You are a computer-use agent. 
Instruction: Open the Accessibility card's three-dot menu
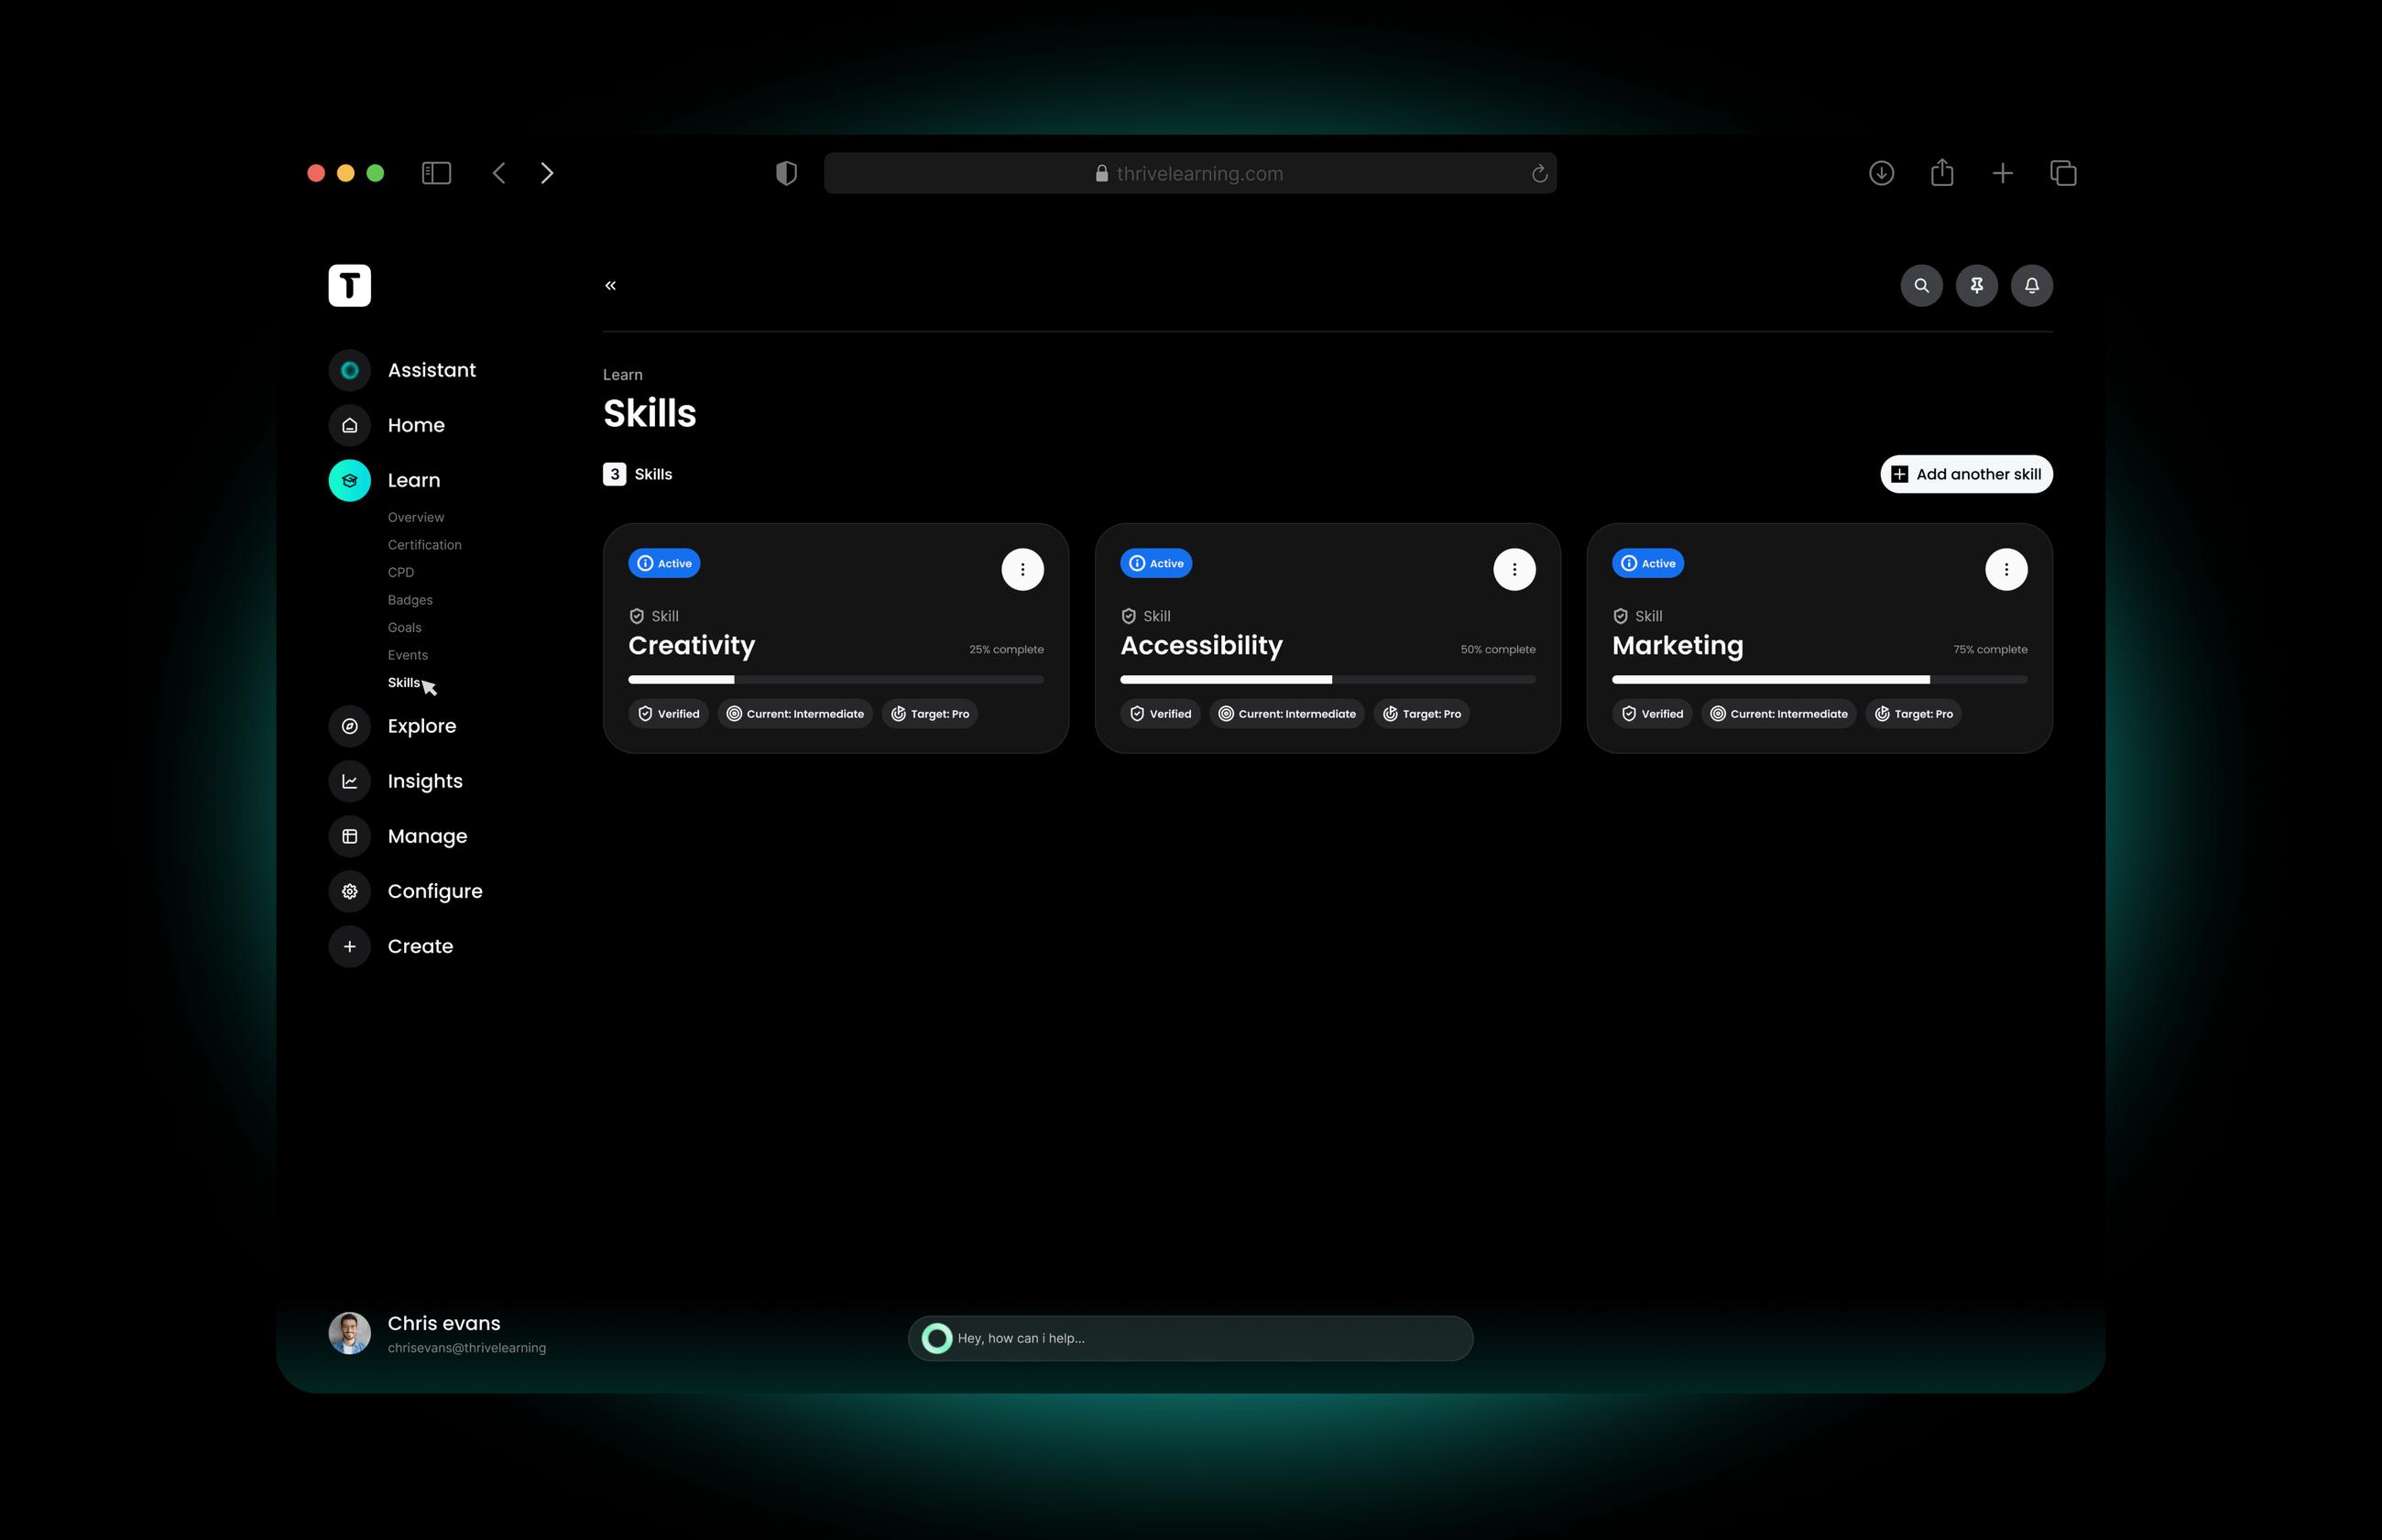pyautogui.click(x=1514, y=570)
